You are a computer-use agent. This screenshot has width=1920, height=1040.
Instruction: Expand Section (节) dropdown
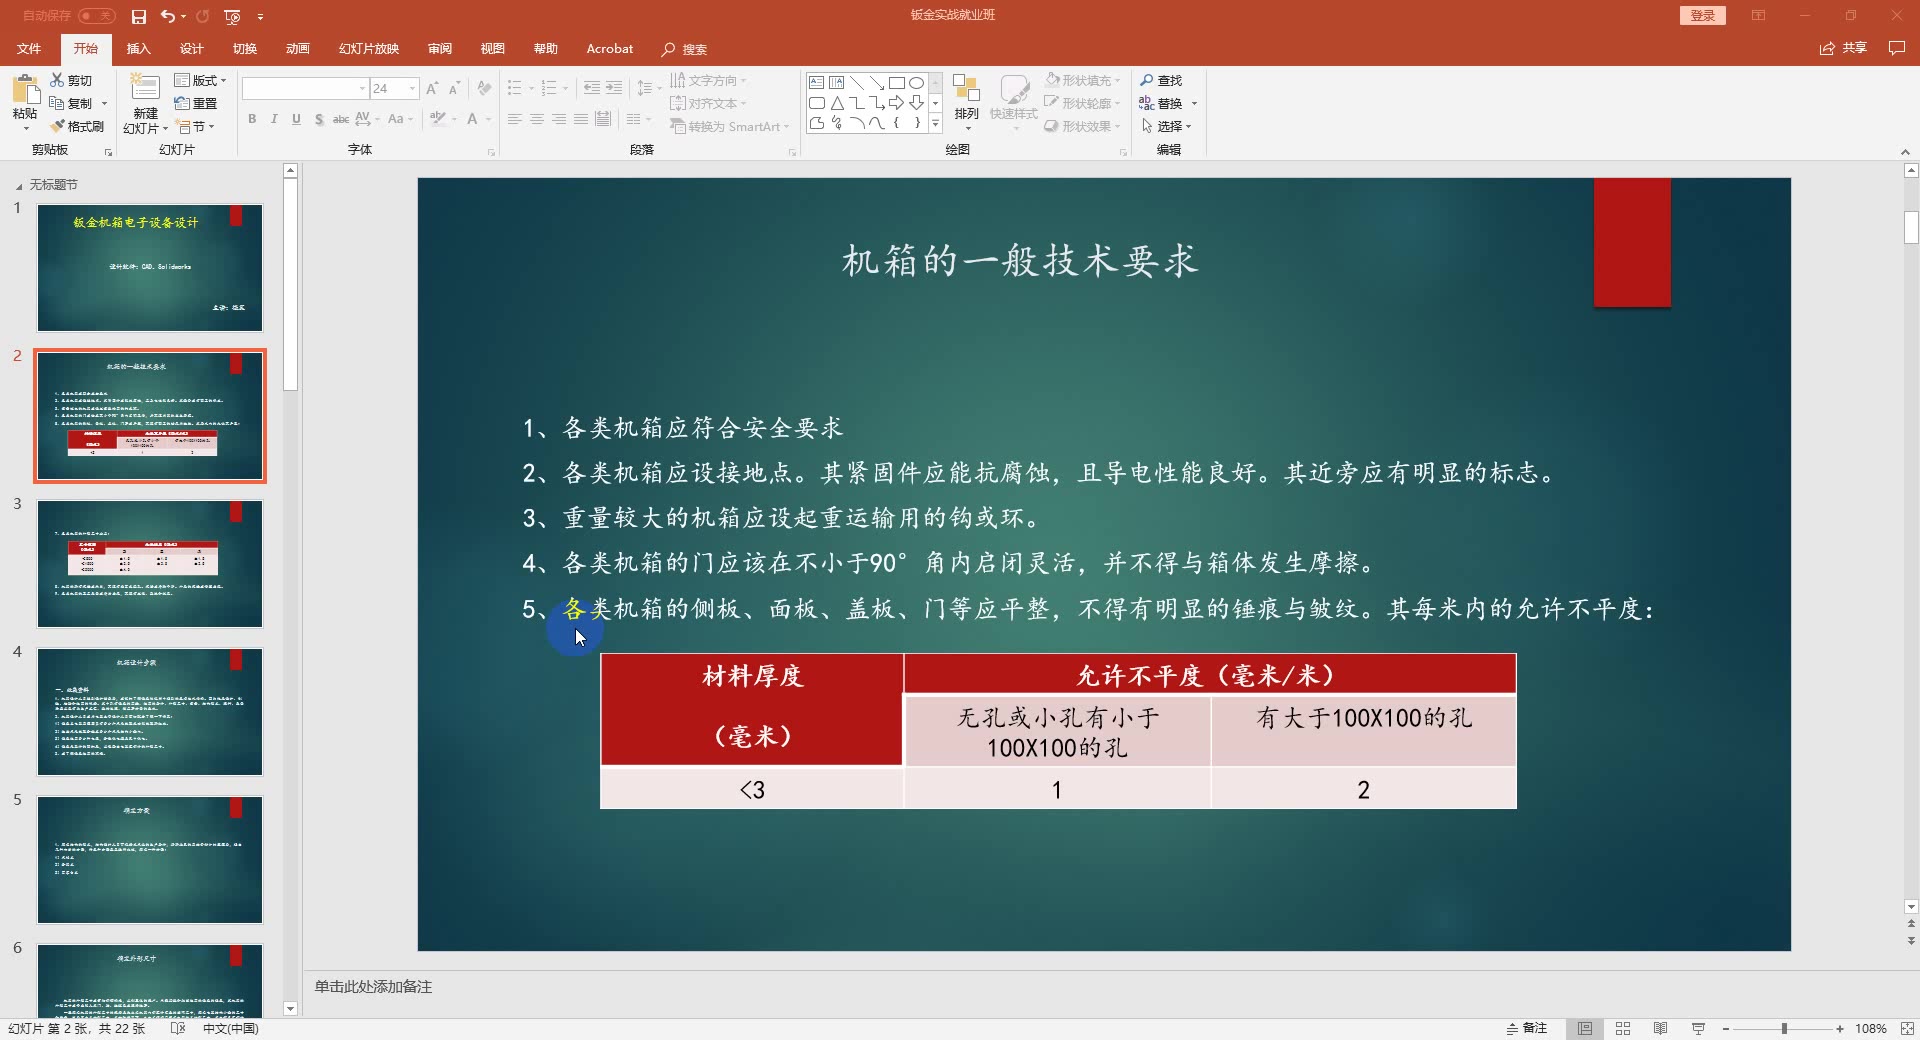[195, 126]
